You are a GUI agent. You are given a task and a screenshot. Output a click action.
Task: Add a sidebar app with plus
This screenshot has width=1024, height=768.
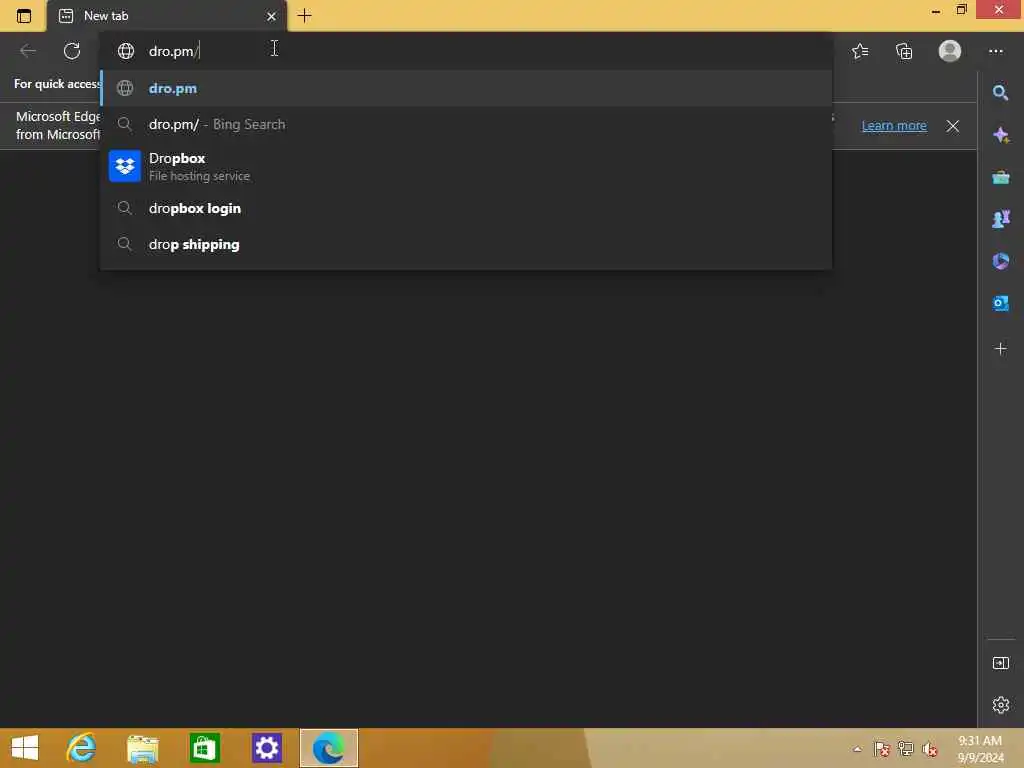(x=1000, y=349)
